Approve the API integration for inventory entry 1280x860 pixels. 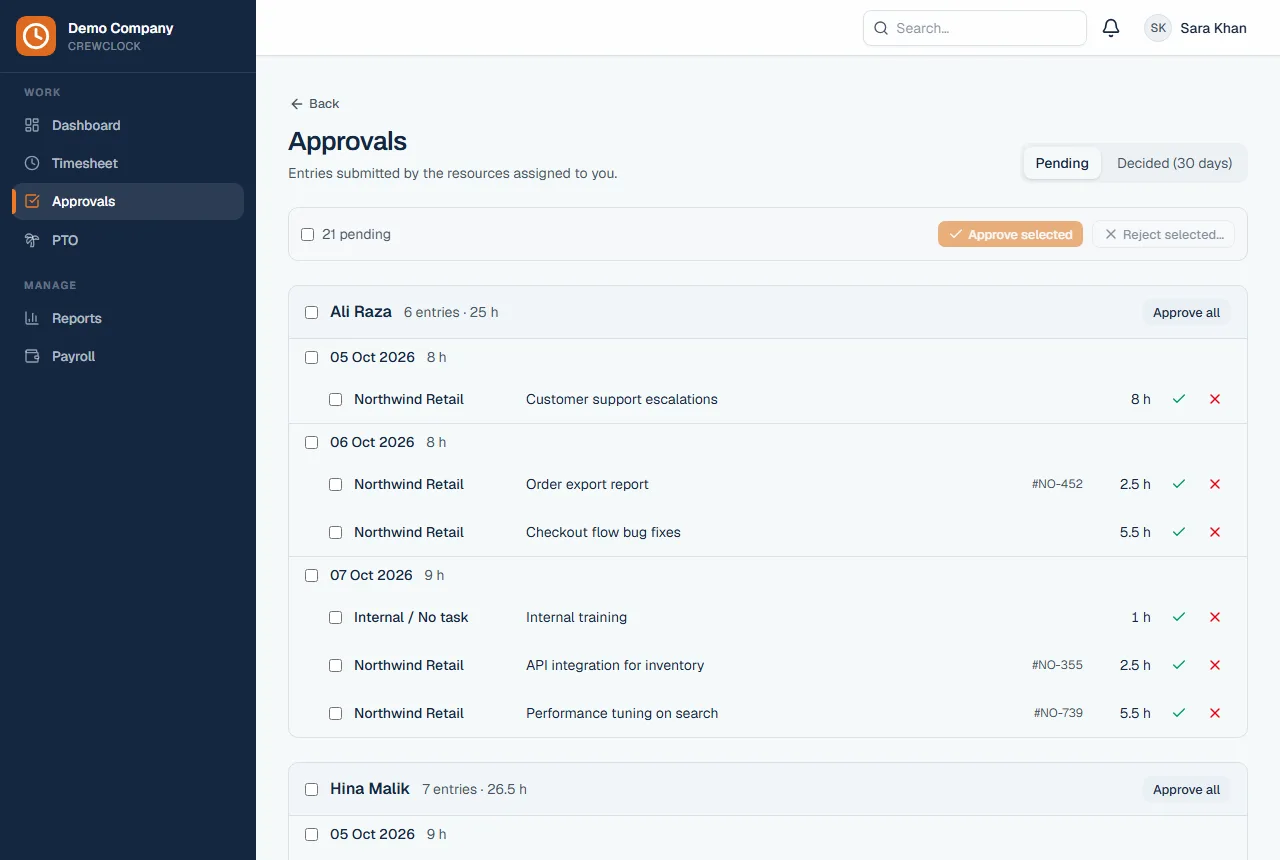click(1179, 665)
